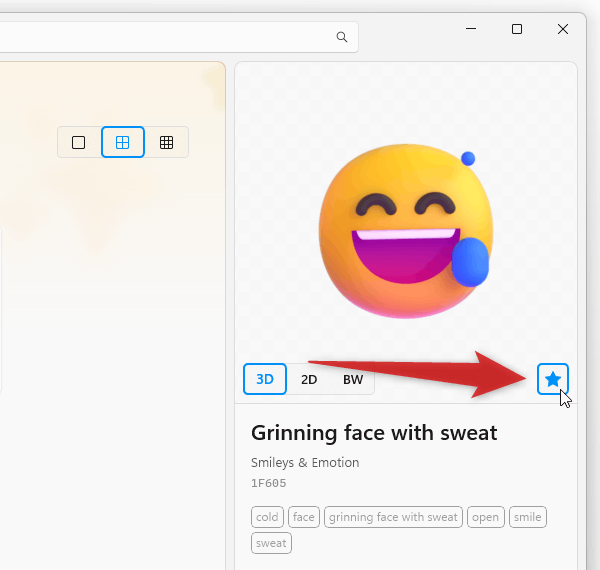
Task: Click the search magnifier icon
Action: point(342,37)
